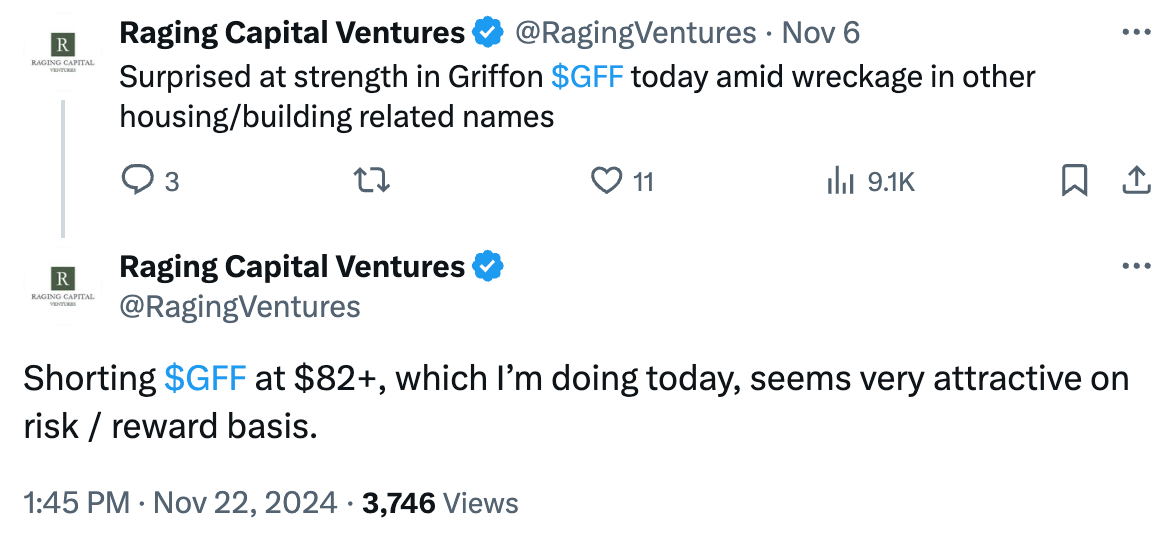Like the Nov 6 tweet with 11 likes
The height and width of the screenshot is (540, 1172).
coord(622,182)
